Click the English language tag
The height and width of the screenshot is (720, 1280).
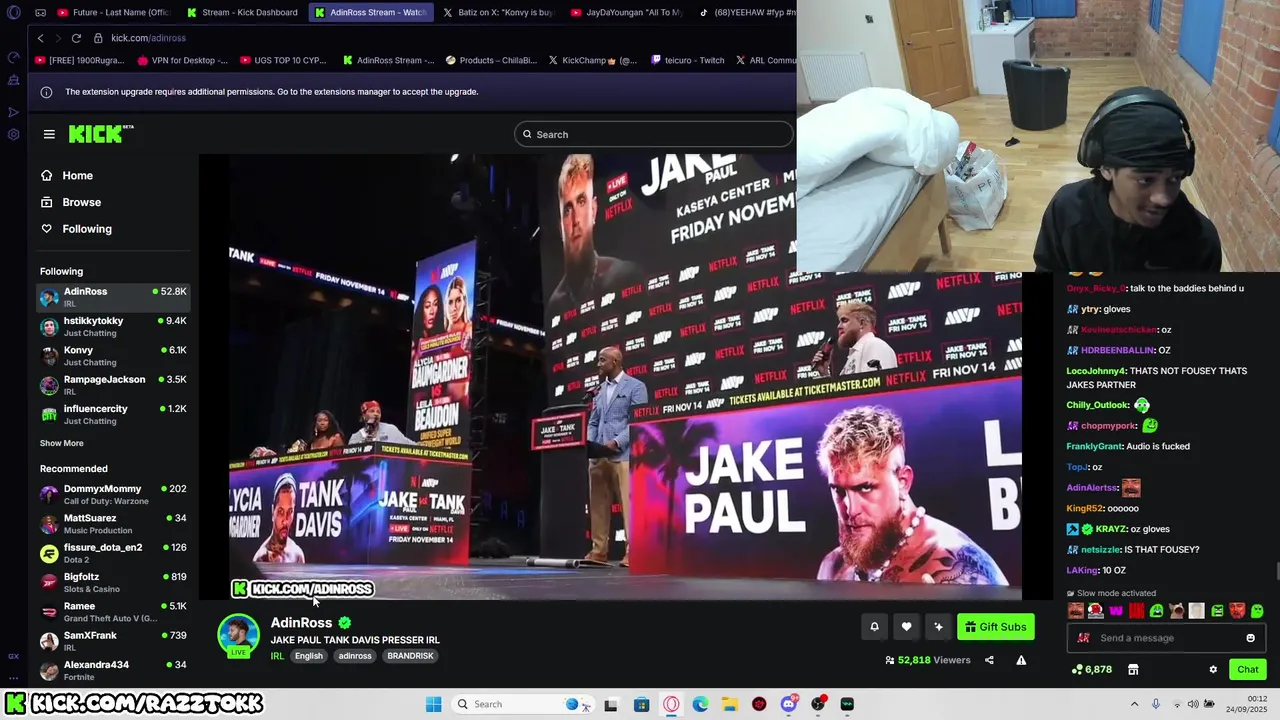(309, 656)
